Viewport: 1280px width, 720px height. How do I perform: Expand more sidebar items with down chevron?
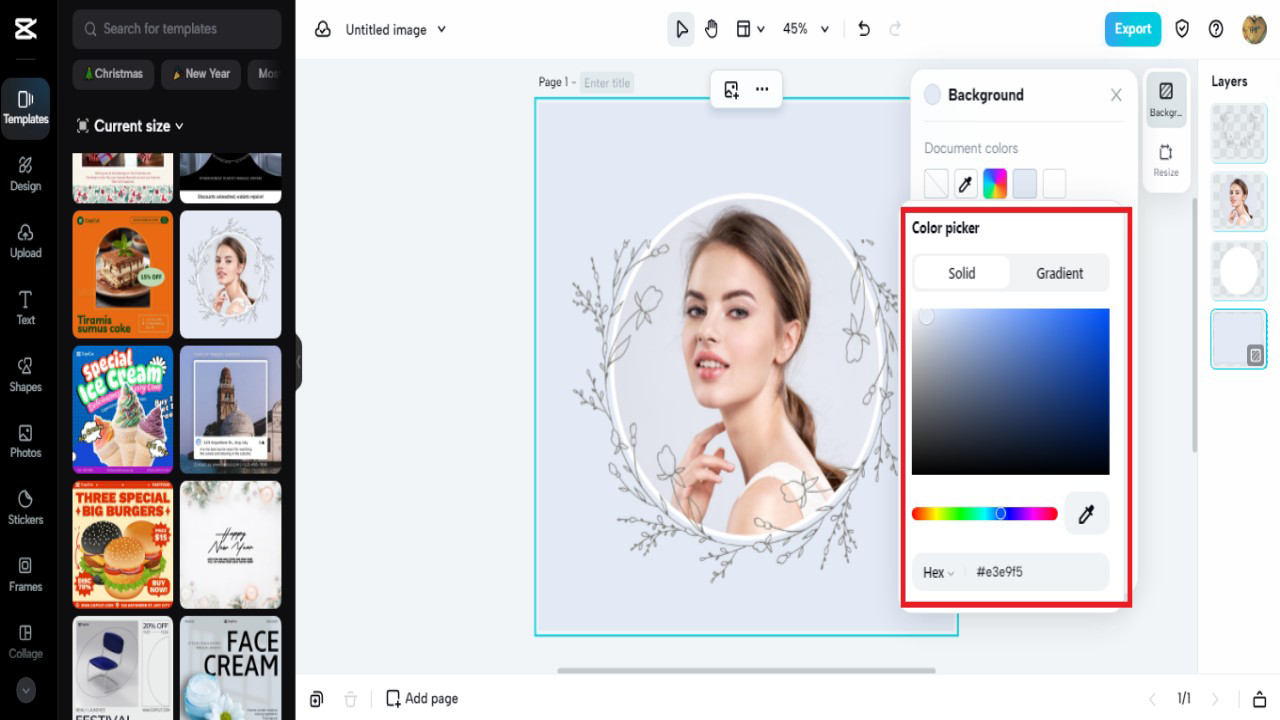click(x=26, y=690)
